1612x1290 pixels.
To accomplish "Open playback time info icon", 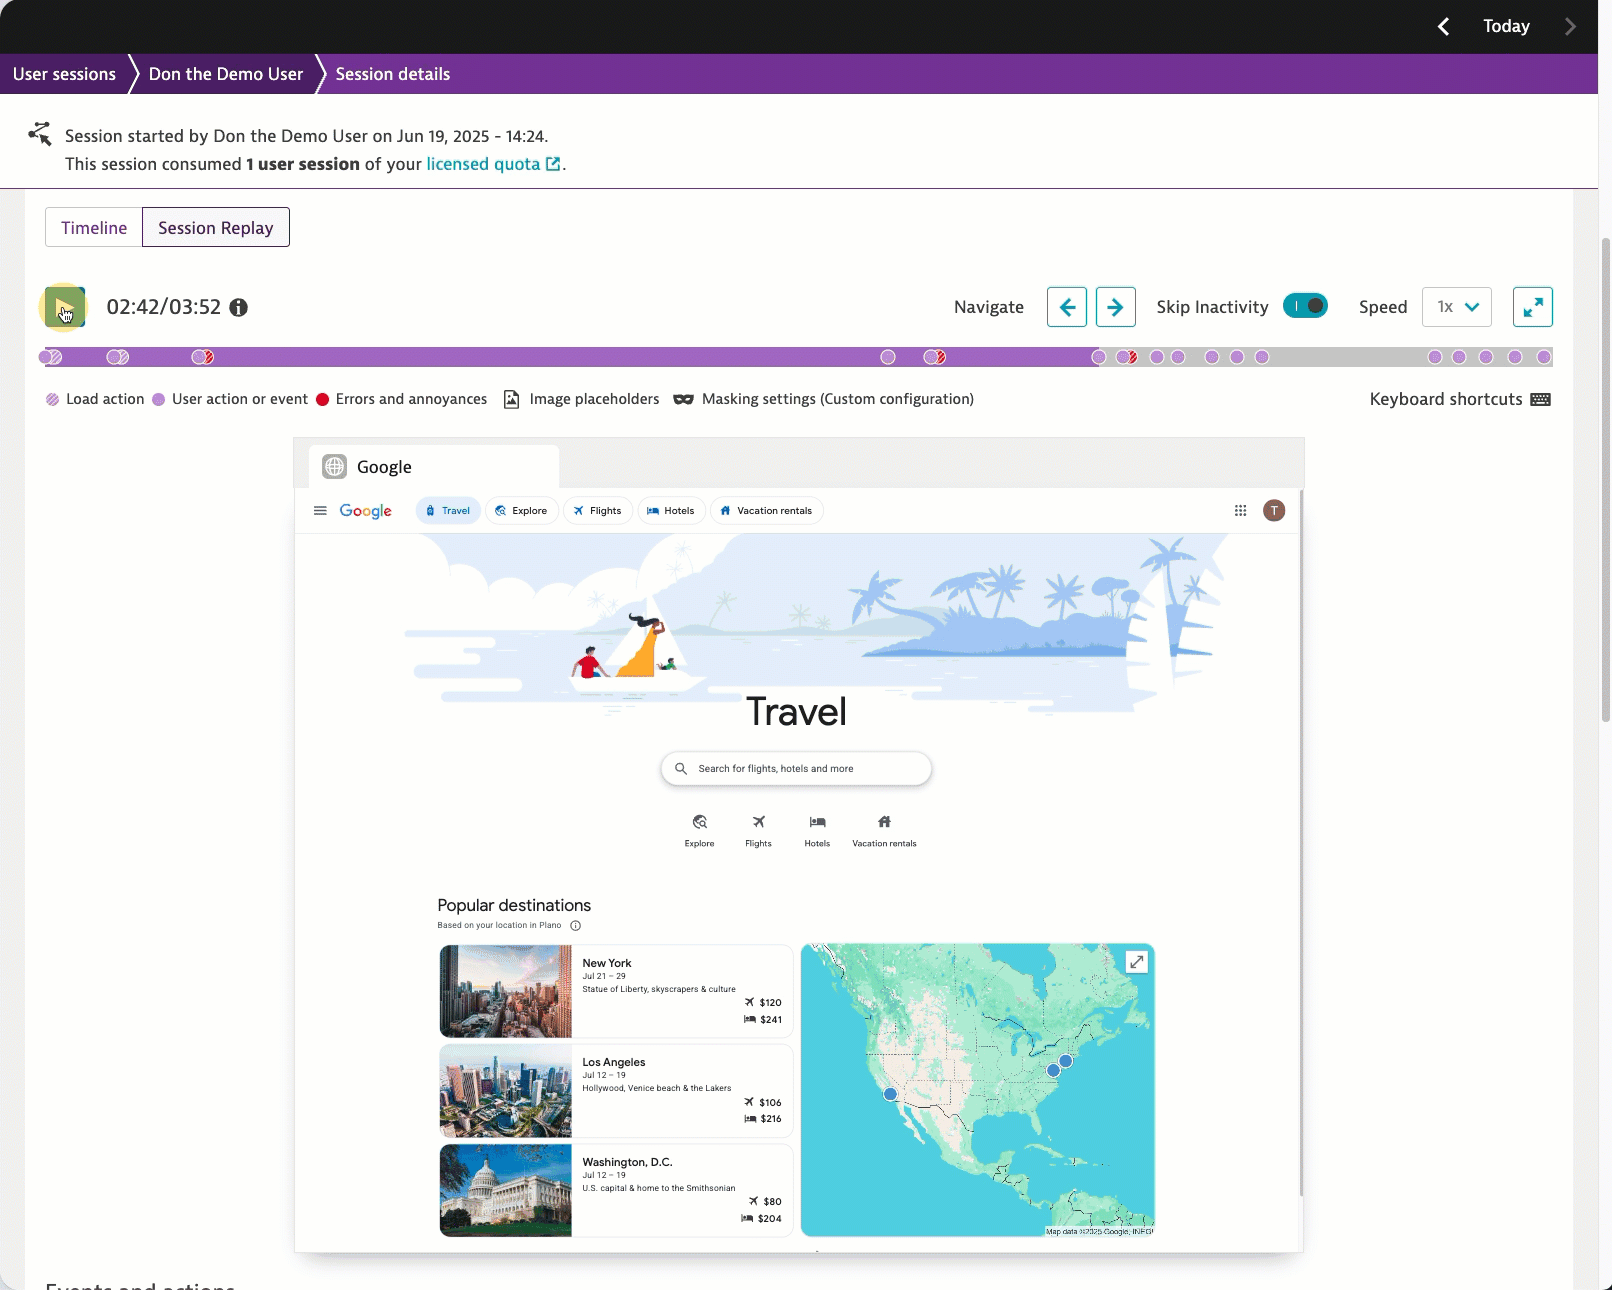I will [x=238, y=308].
